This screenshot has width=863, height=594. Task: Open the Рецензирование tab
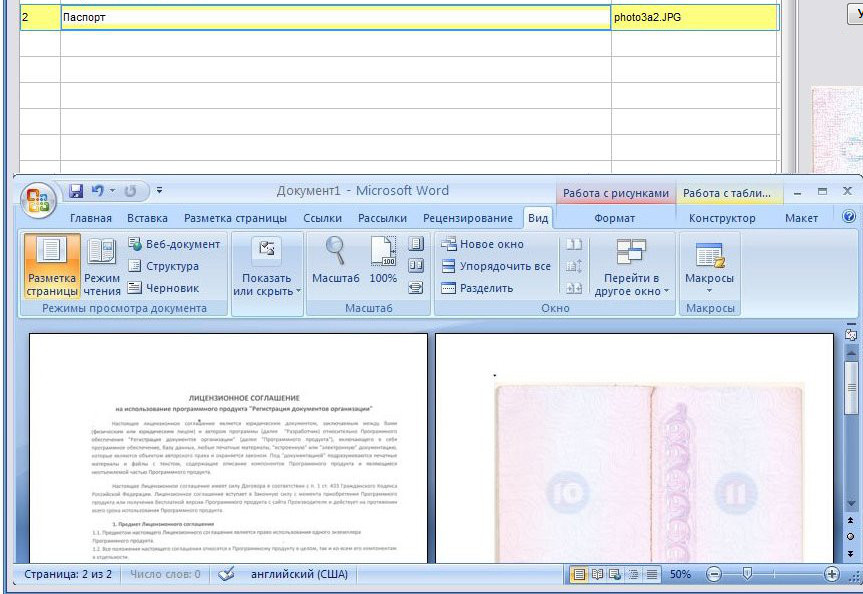tap(468, 218)
